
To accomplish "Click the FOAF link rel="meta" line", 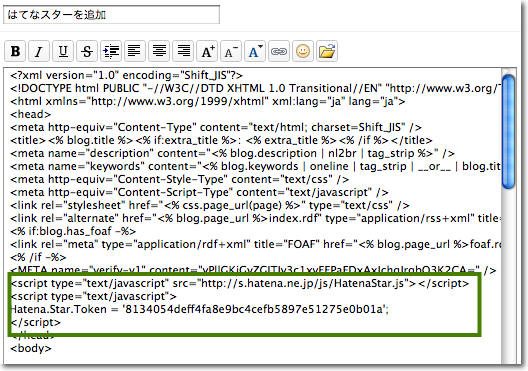I will tap(256, 244).
